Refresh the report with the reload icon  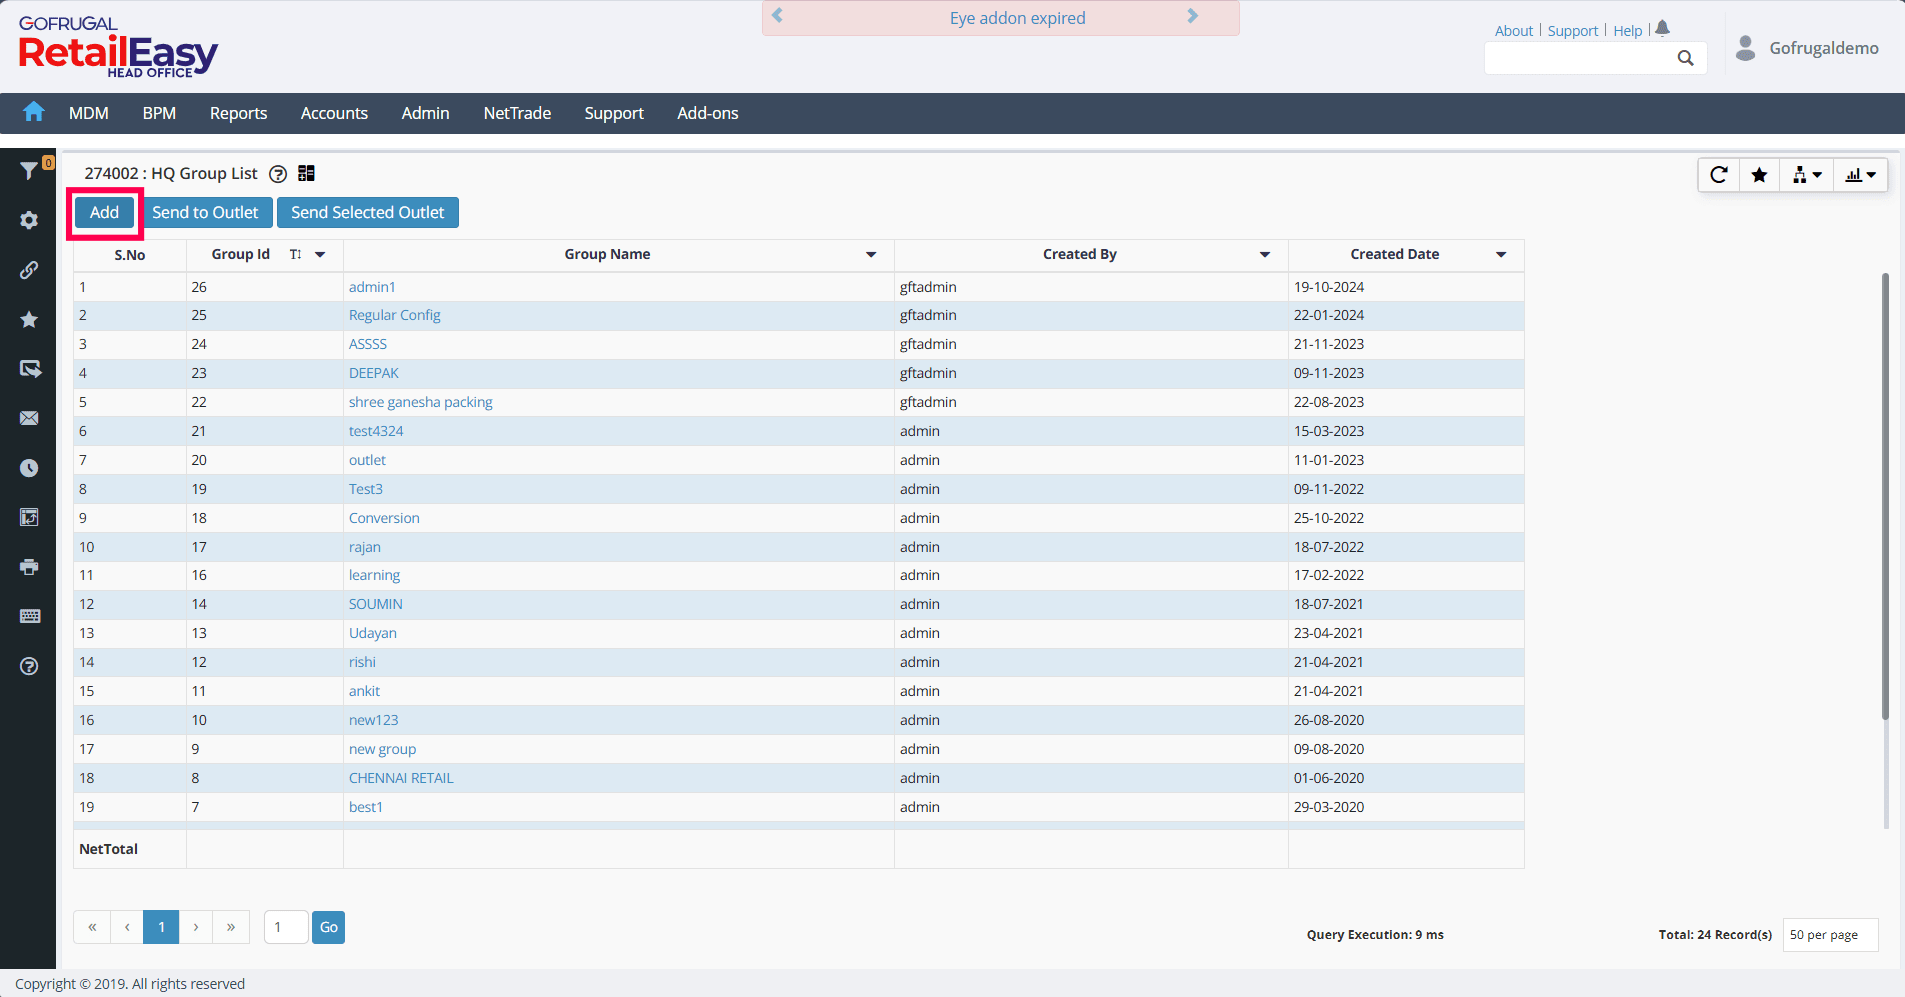coord(1719,175)
